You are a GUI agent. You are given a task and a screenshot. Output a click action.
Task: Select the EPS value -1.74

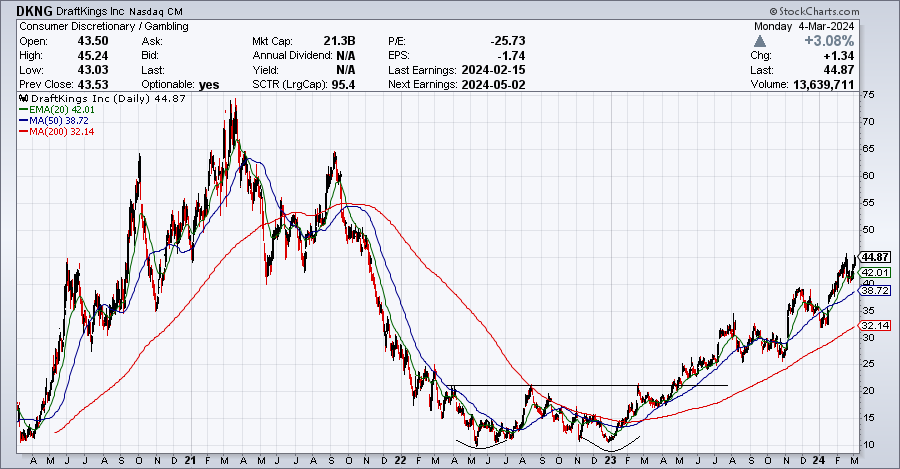511,56
